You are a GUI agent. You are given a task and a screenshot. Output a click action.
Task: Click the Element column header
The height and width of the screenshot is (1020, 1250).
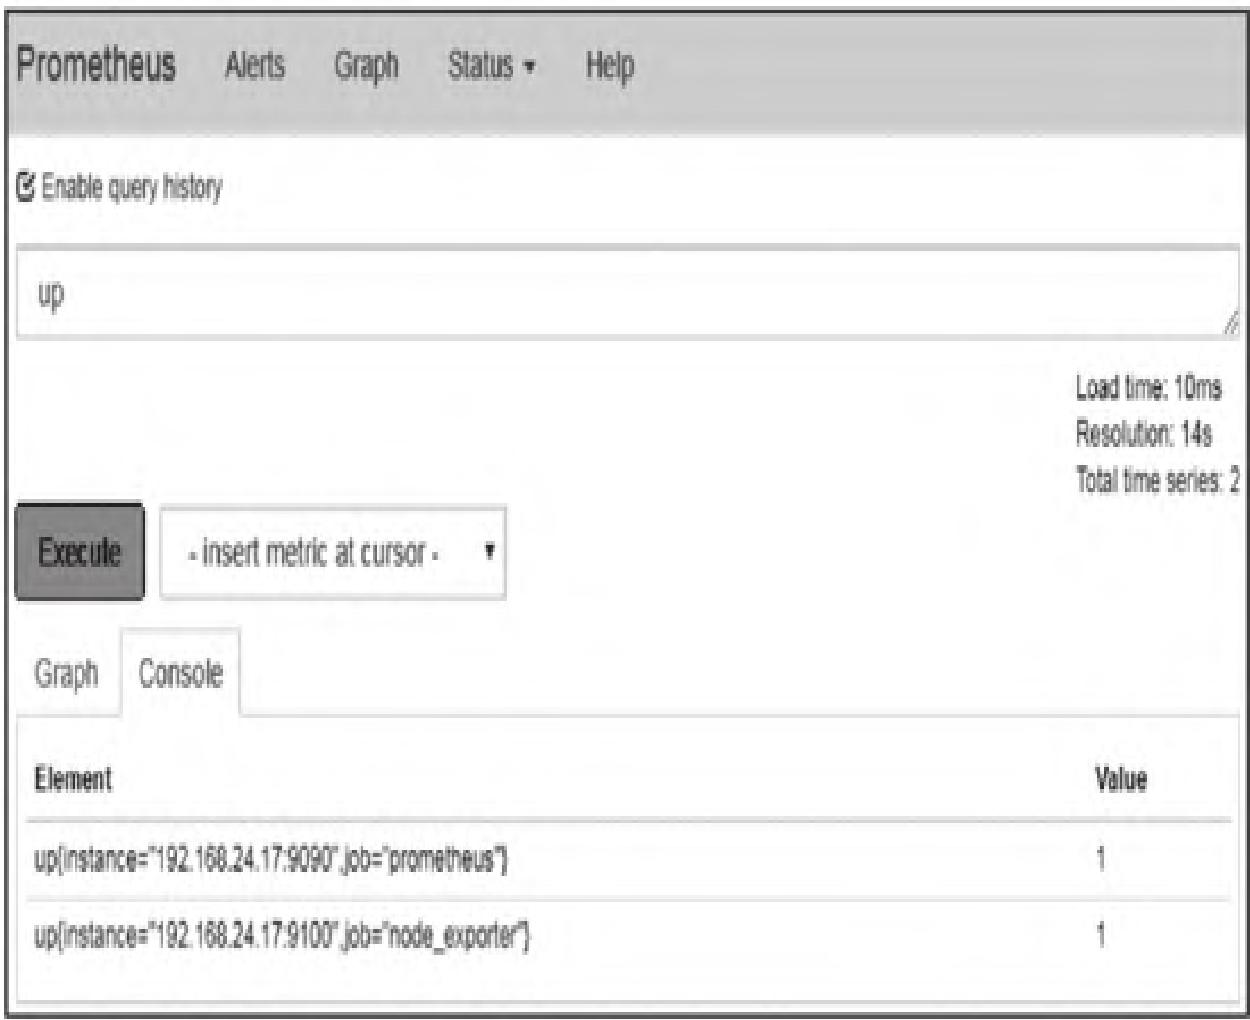point(73,779)
